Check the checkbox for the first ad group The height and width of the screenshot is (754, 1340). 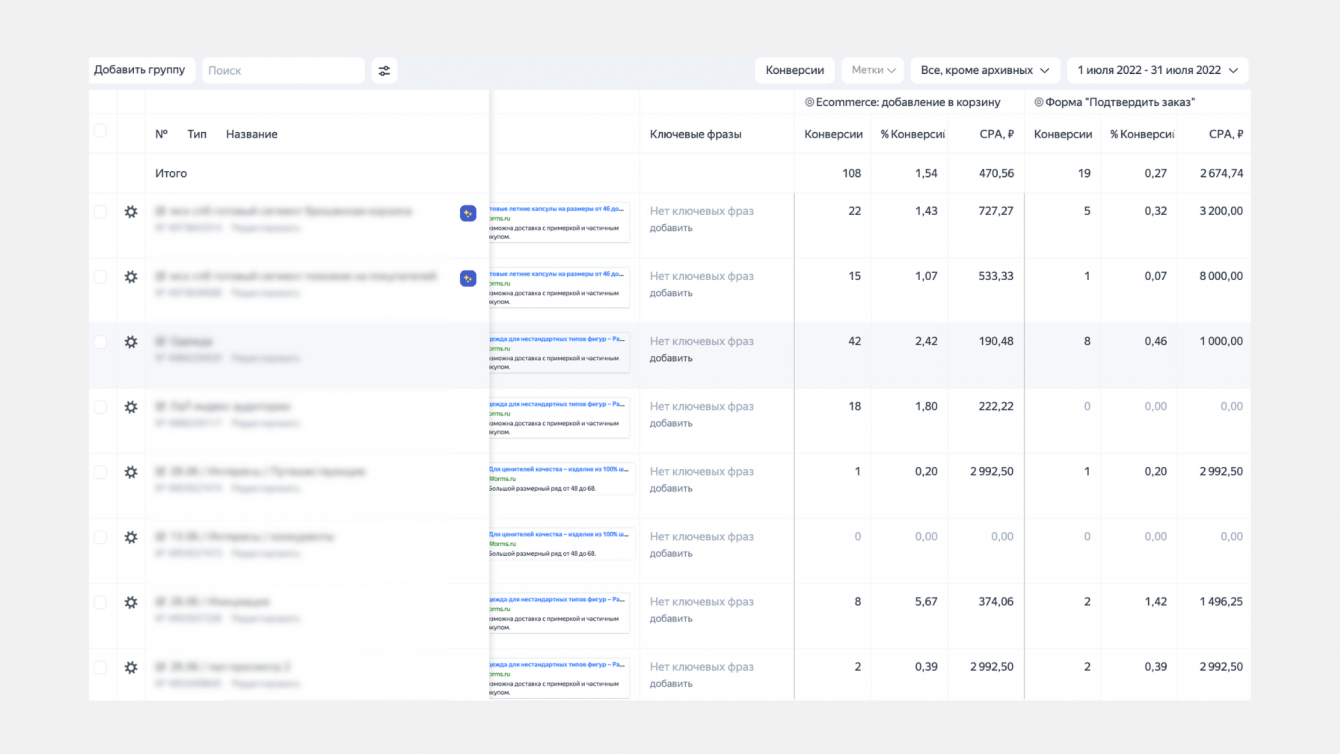[100, 212]
